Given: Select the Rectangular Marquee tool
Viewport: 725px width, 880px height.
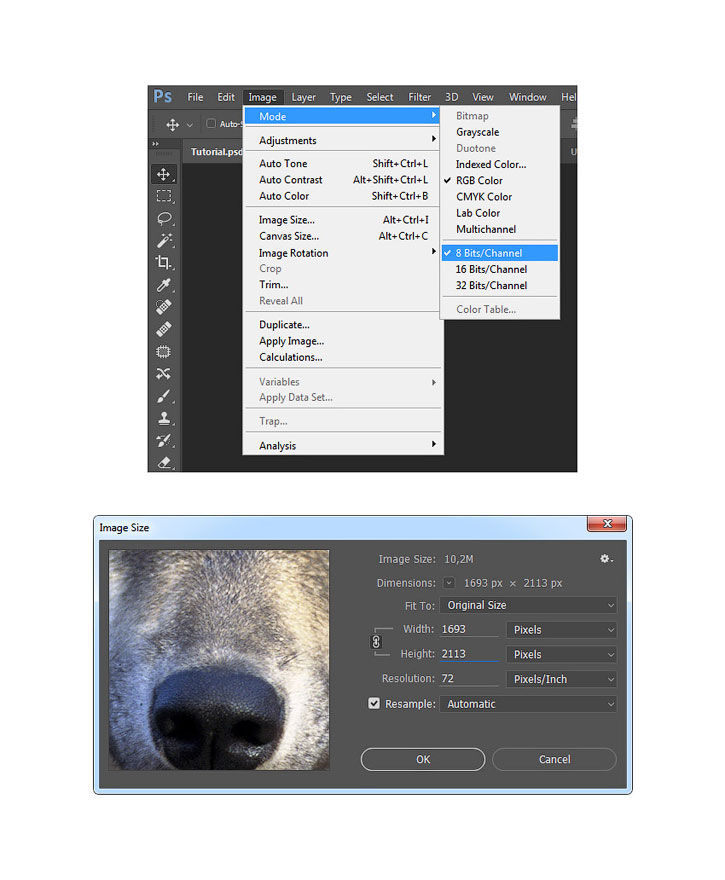Looking at the screenshot, I should [x=163, y=196].
